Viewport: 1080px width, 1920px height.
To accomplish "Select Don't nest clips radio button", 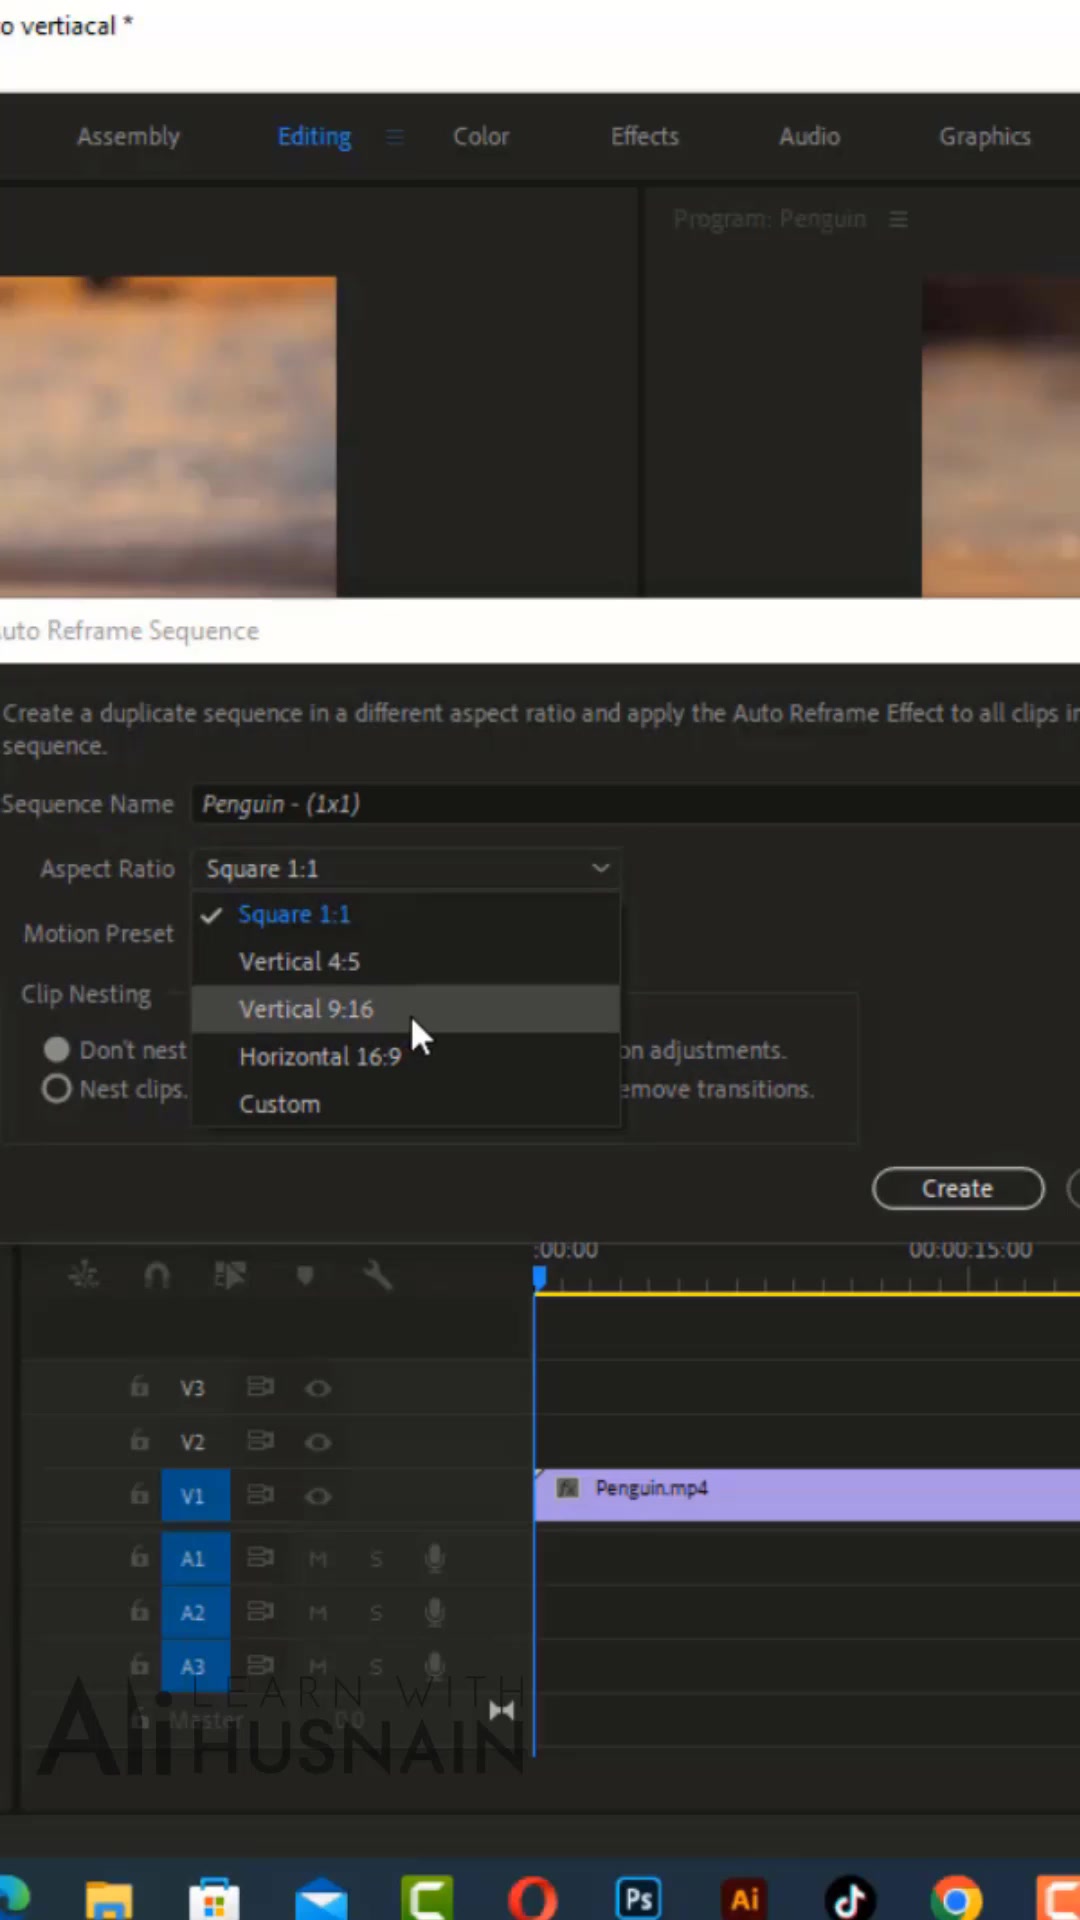I will tap(57, 1049).
